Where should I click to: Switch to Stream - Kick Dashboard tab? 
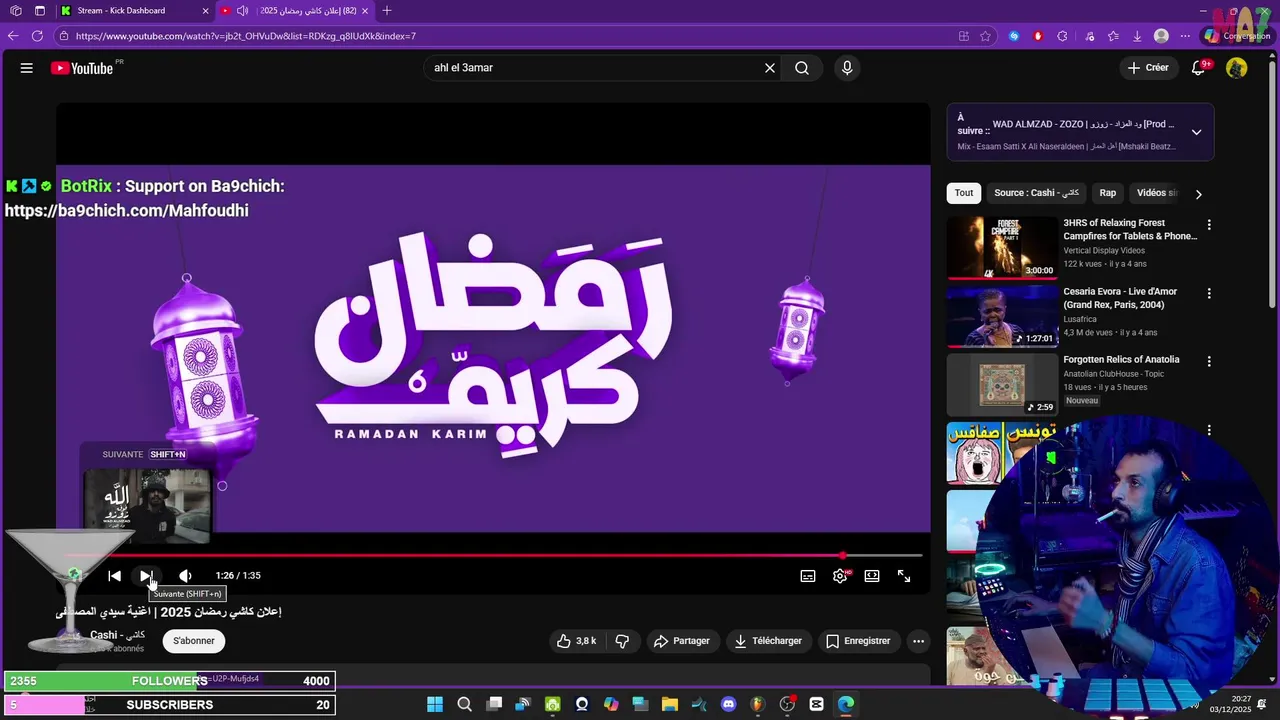point(135,11)
